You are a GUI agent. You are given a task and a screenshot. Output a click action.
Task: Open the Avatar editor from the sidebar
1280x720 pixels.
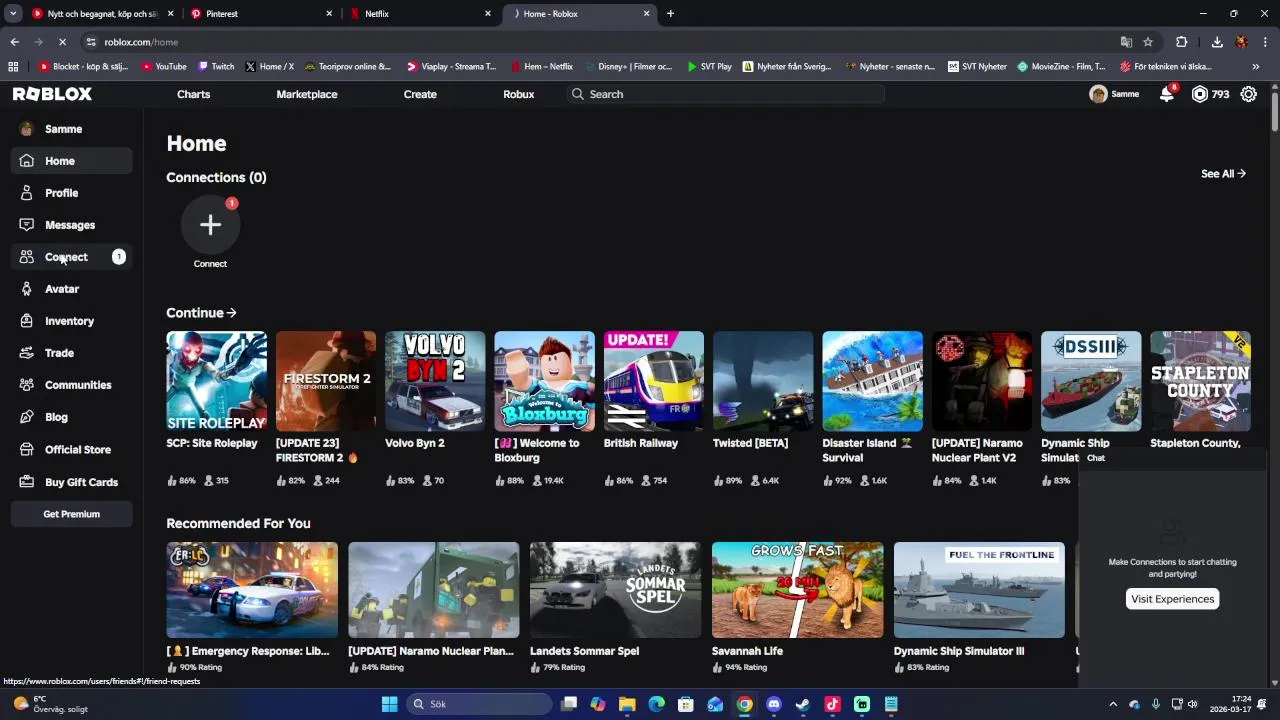pos(71,289)
